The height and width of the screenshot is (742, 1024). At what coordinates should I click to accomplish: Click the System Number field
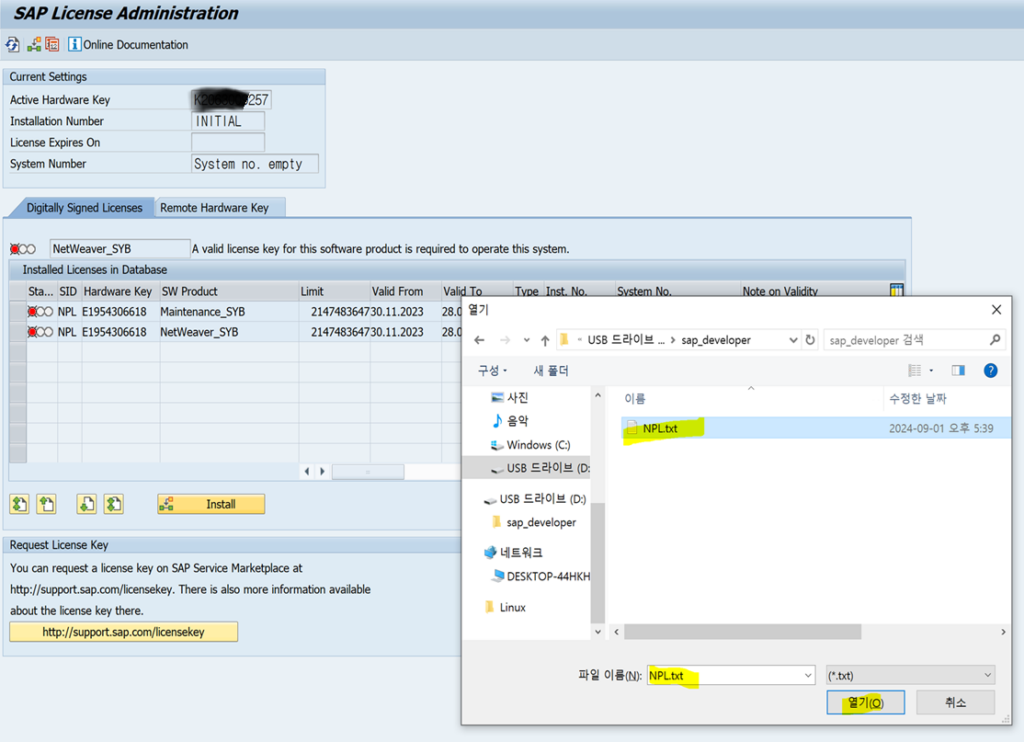point(255,163)
